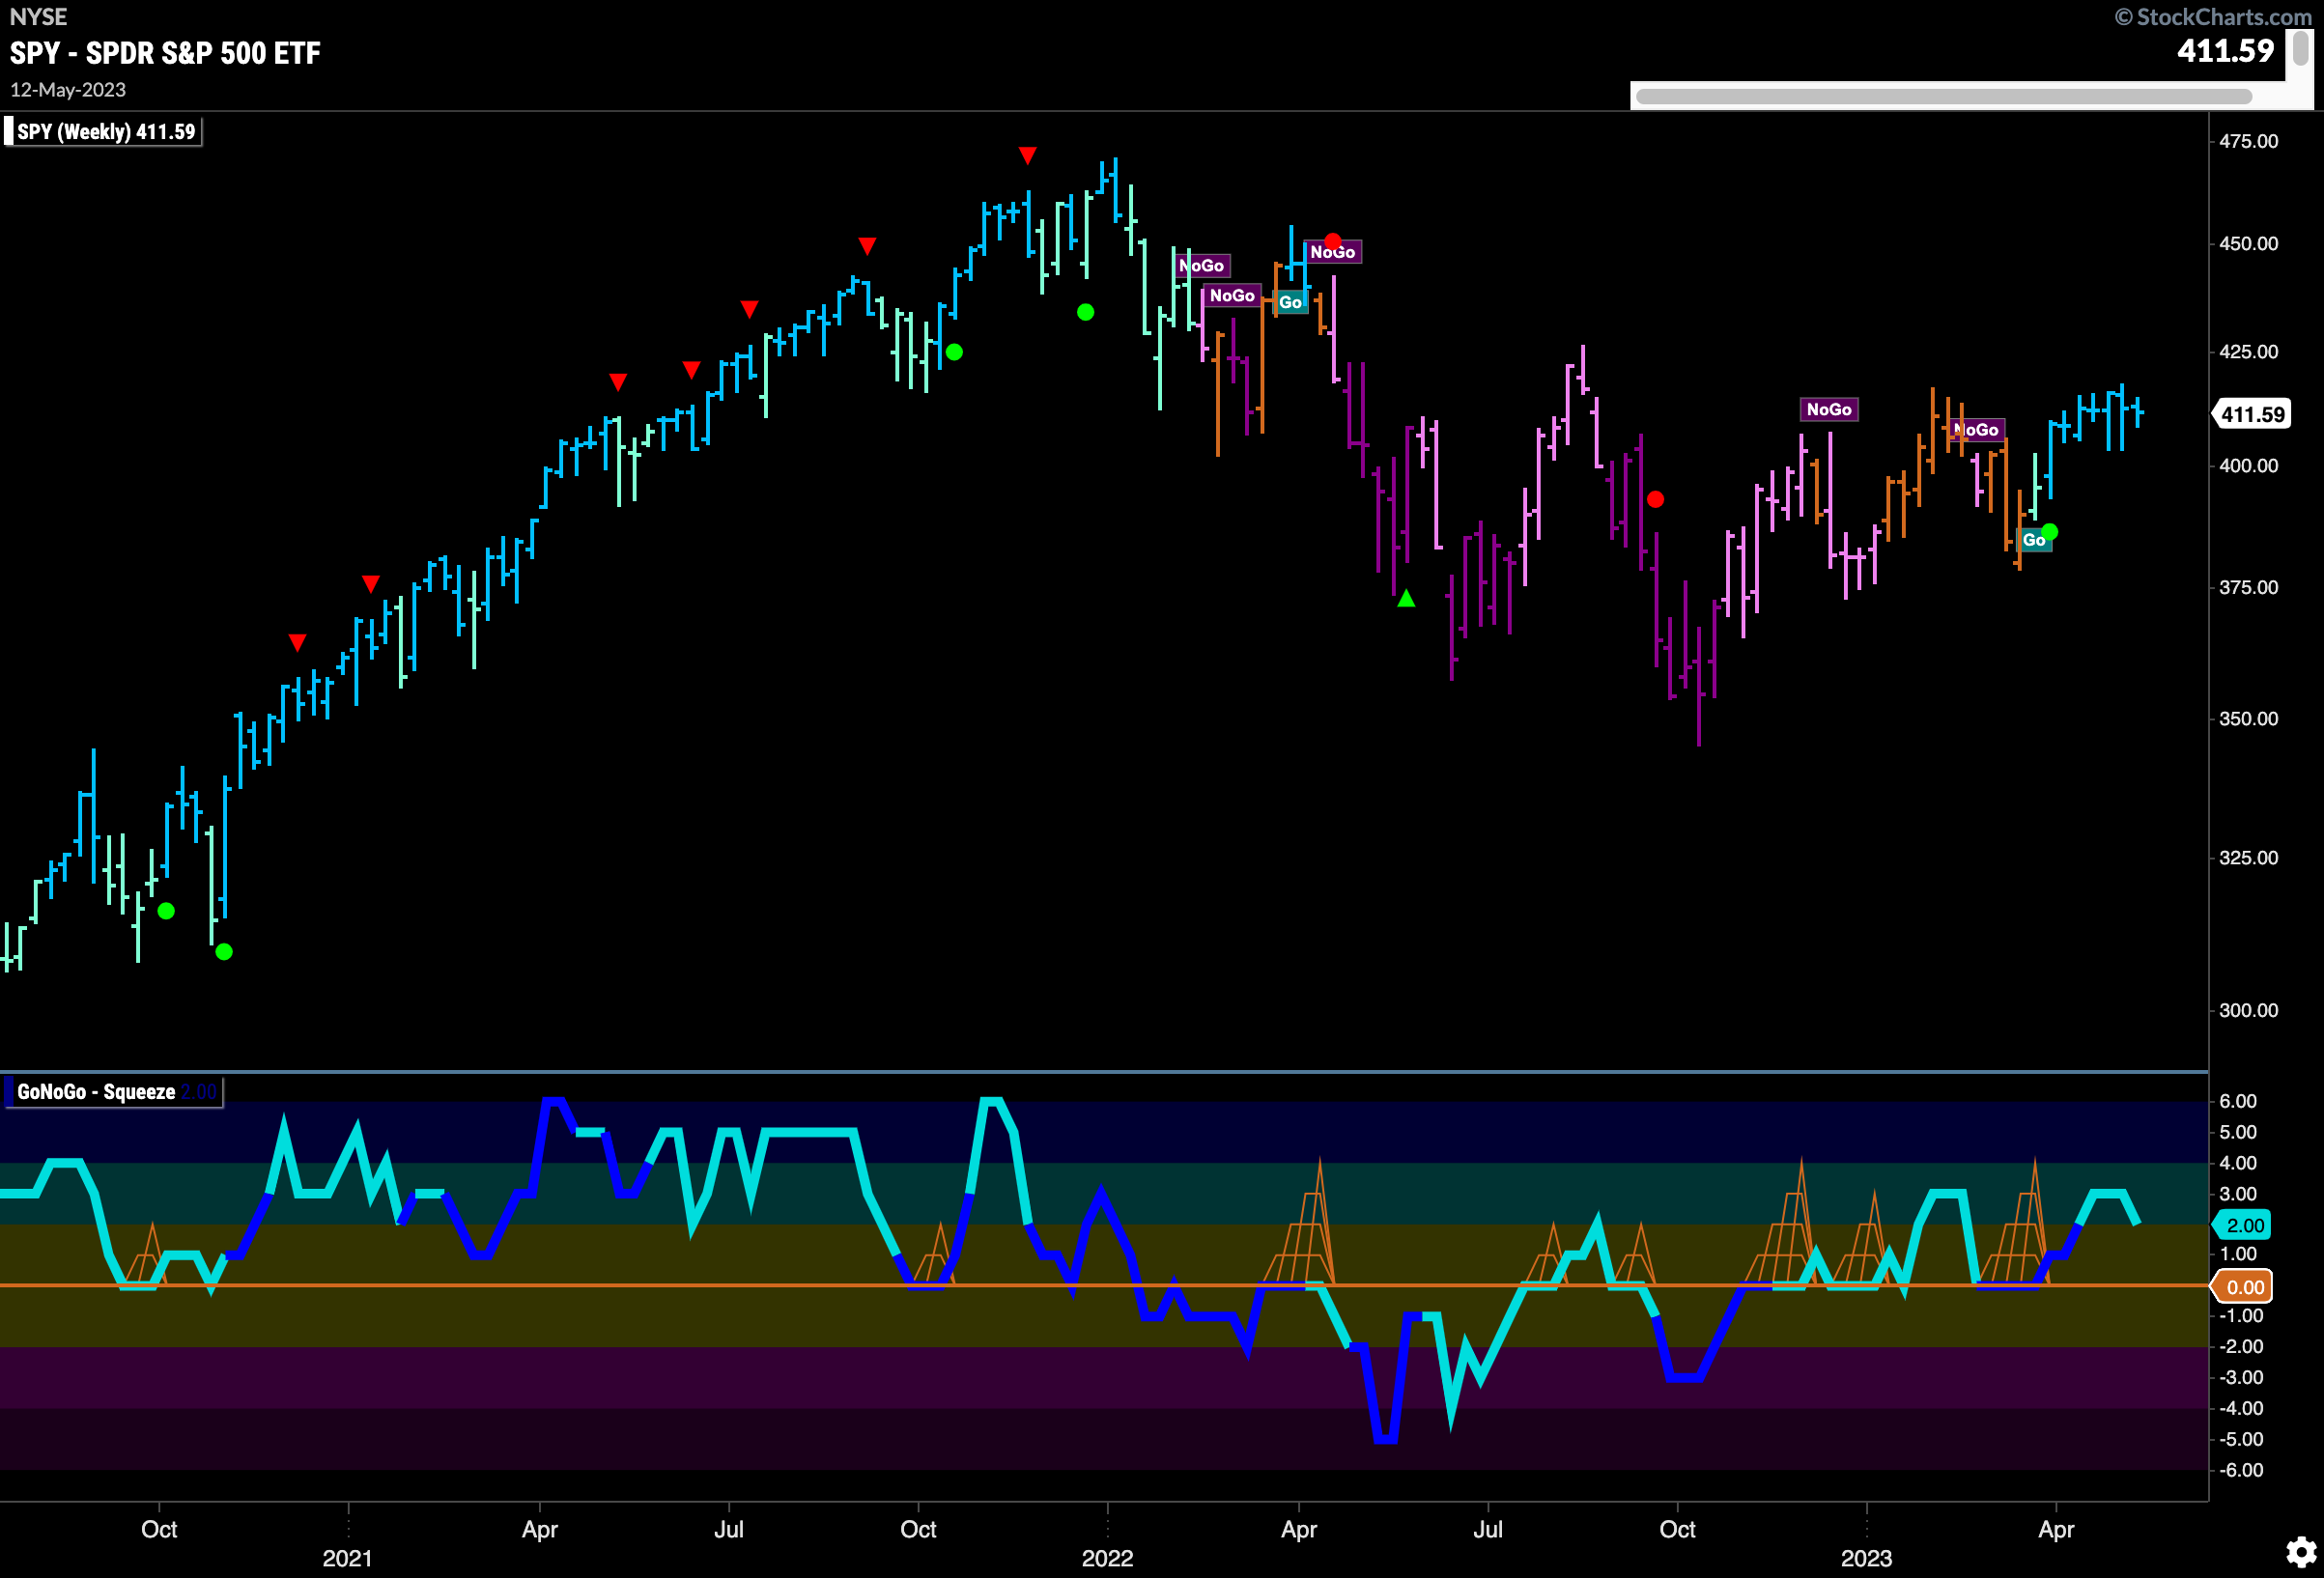Viewport: 2324px width, 1578px height.
Task: Click the Go flag near March 2022
Action: 1290,302
